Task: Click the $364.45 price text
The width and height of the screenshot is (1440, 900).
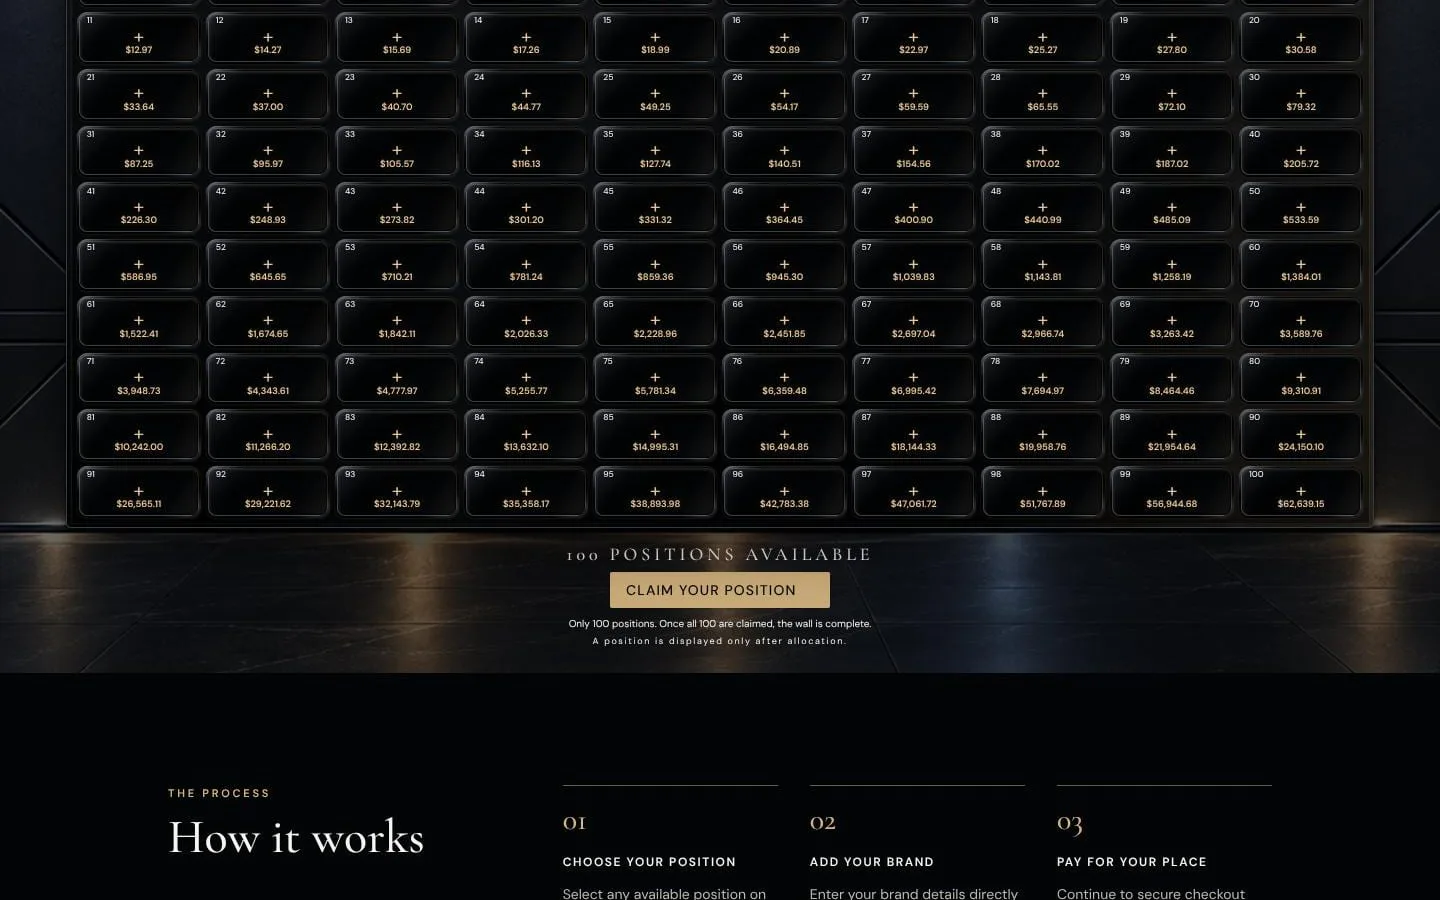Action: (784, 220)
